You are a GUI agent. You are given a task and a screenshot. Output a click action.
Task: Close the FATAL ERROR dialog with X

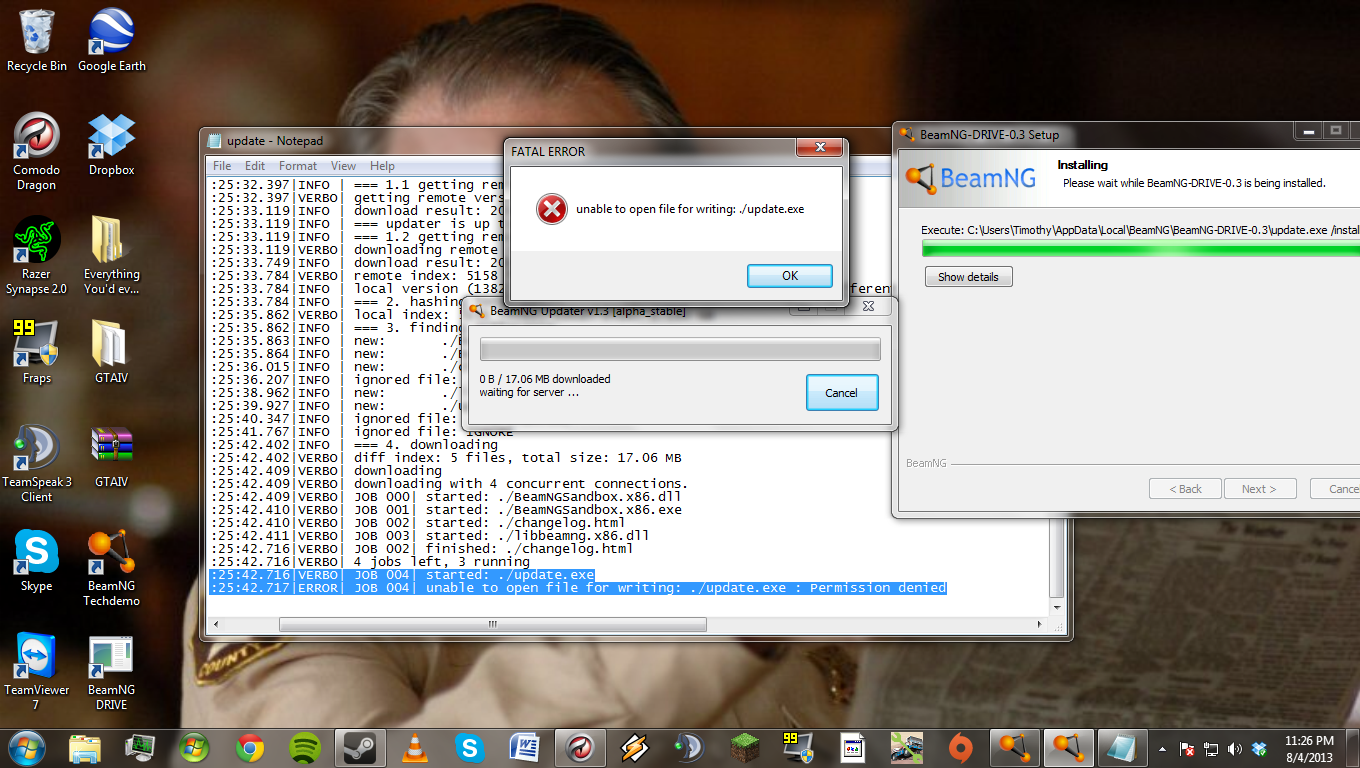point(819,148)
